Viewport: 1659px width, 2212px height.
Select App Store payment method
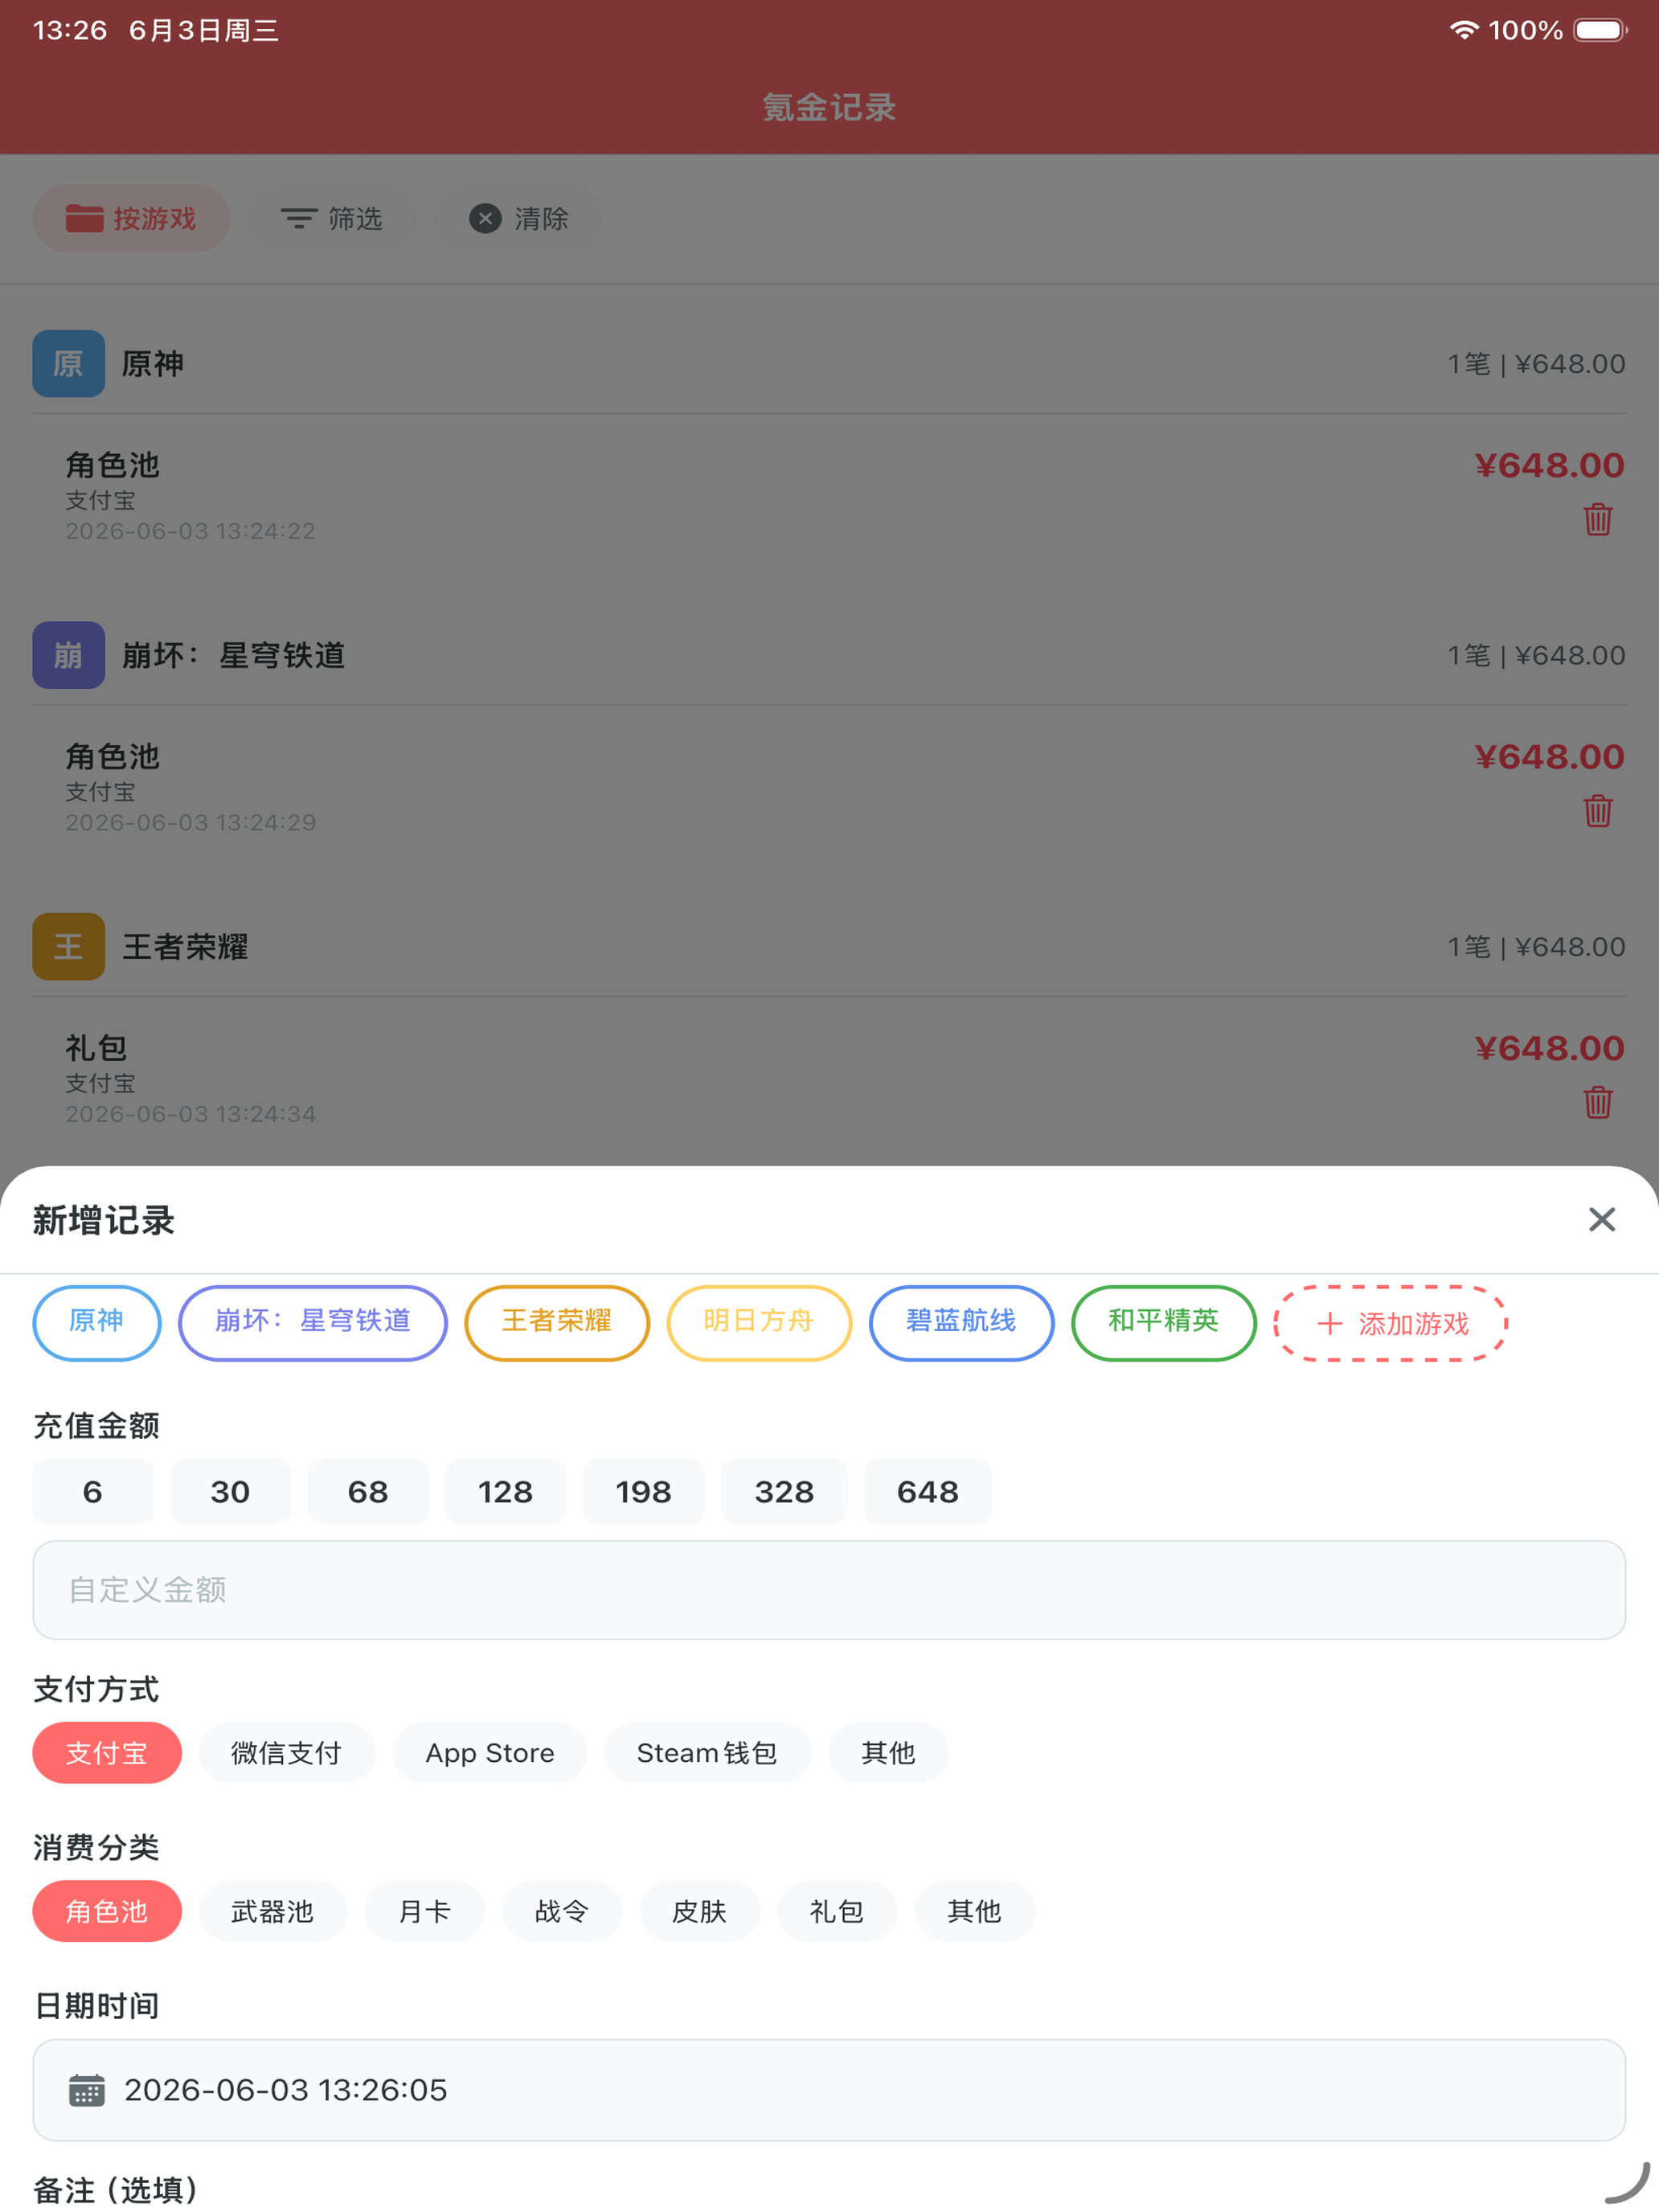click(490, 1753)
